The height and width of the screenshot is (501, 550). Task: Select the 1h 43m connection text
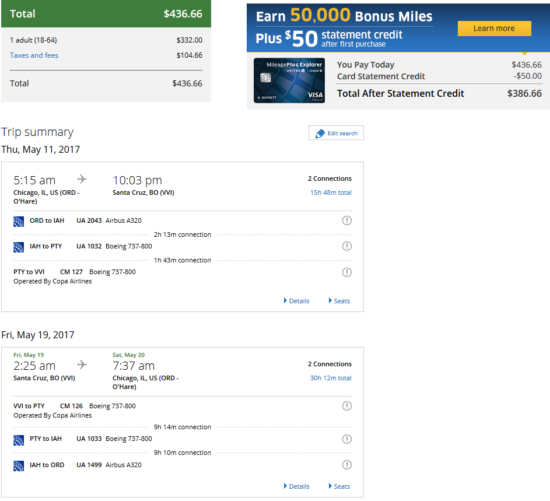click(182, 260)
